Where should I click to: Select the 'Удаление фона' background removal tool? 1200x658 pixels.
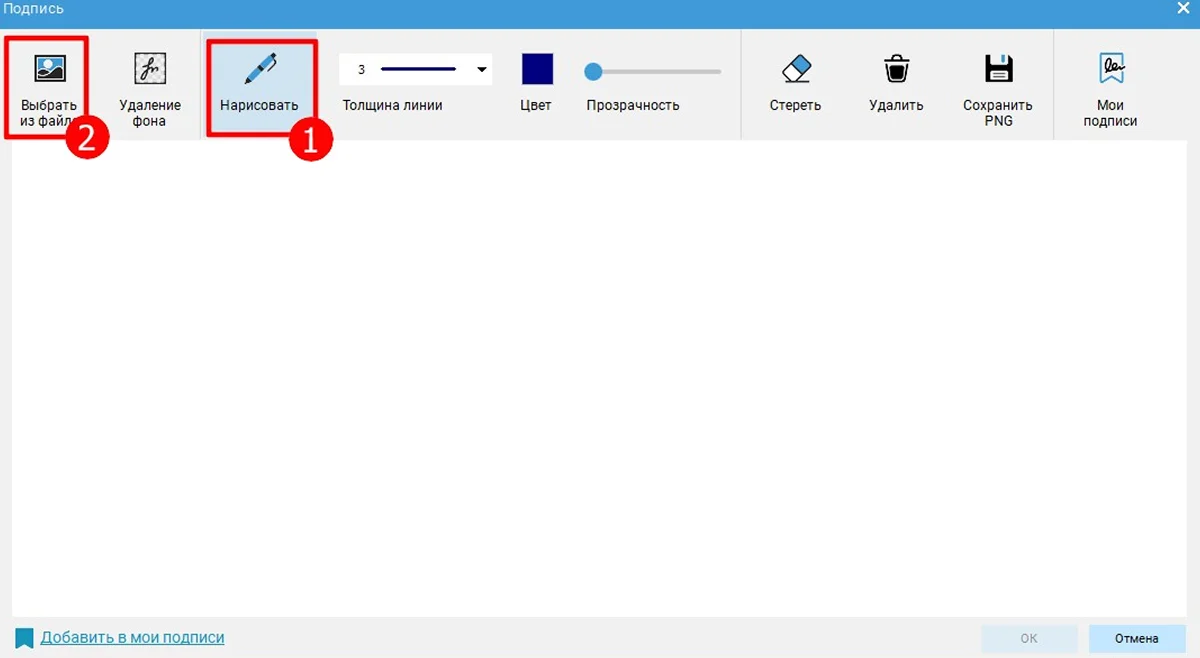150,68
